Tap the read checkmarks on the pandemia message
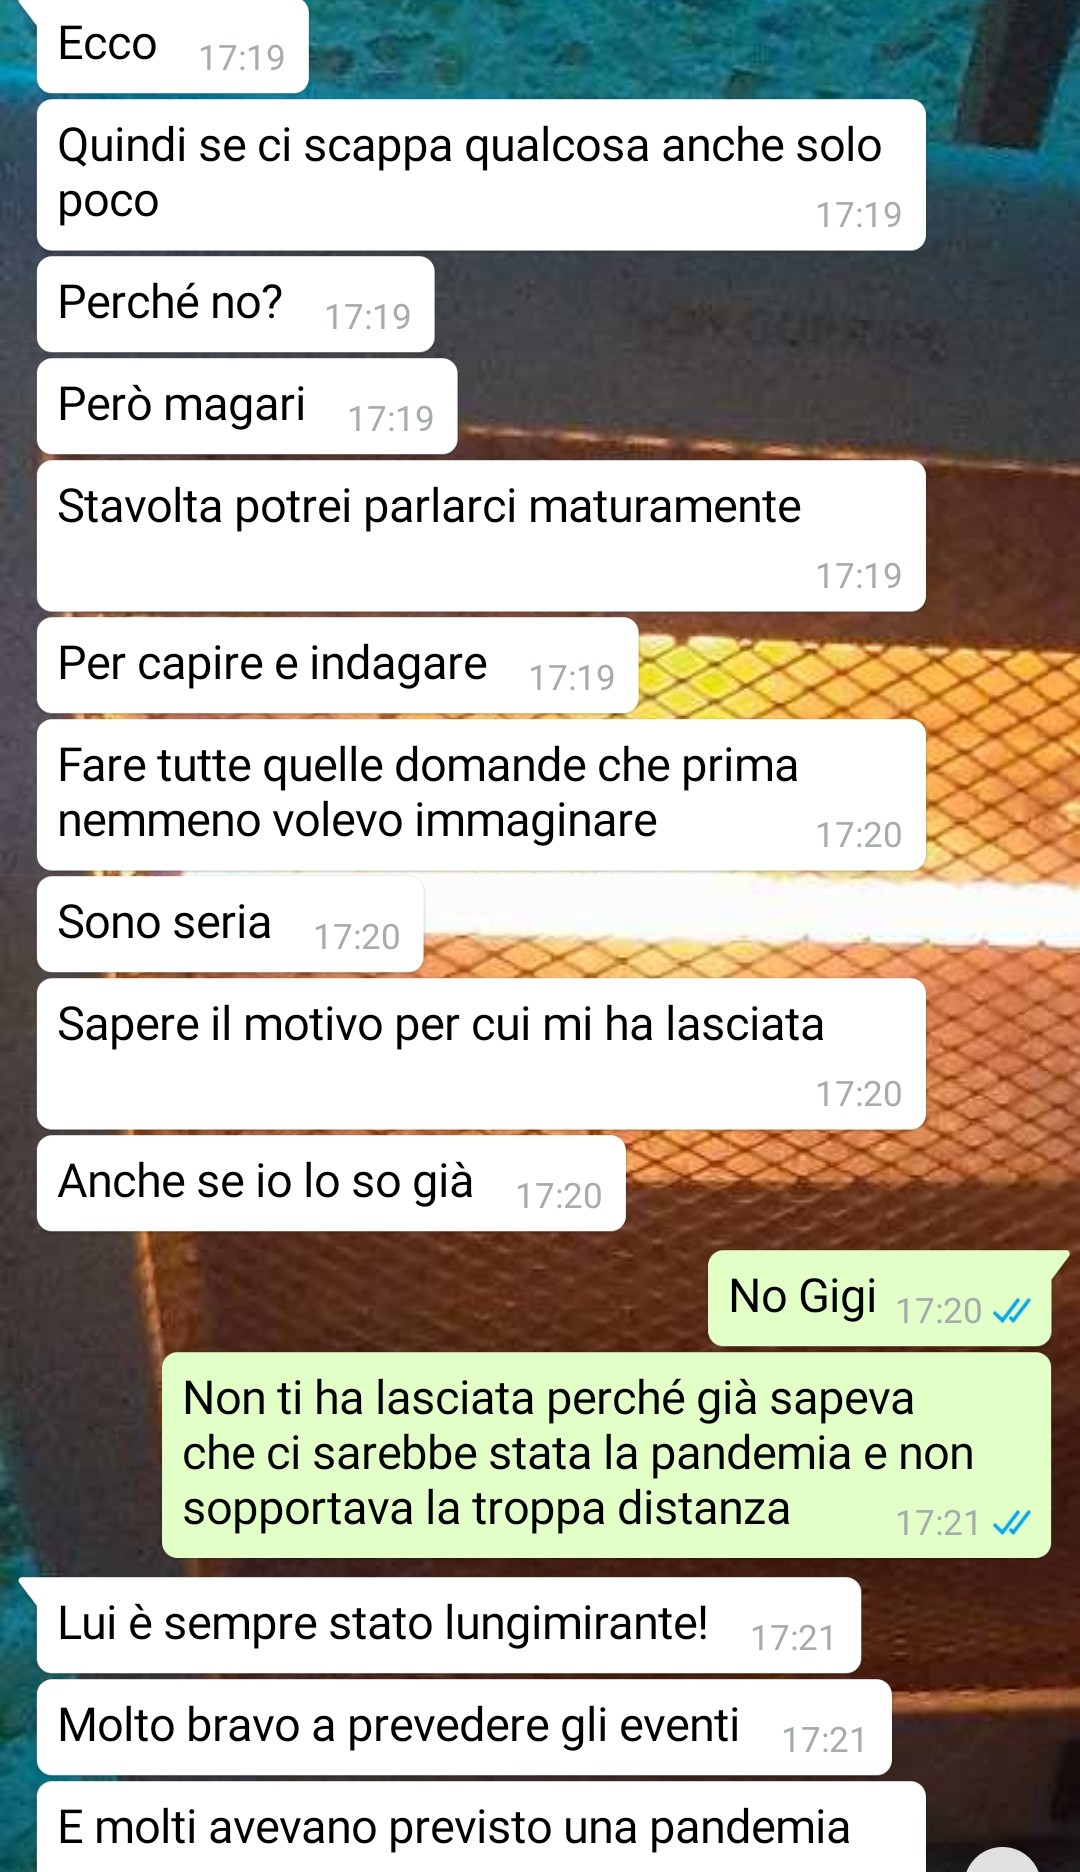This screenshot has height=1872, width=1080. click(1011, 1522)
